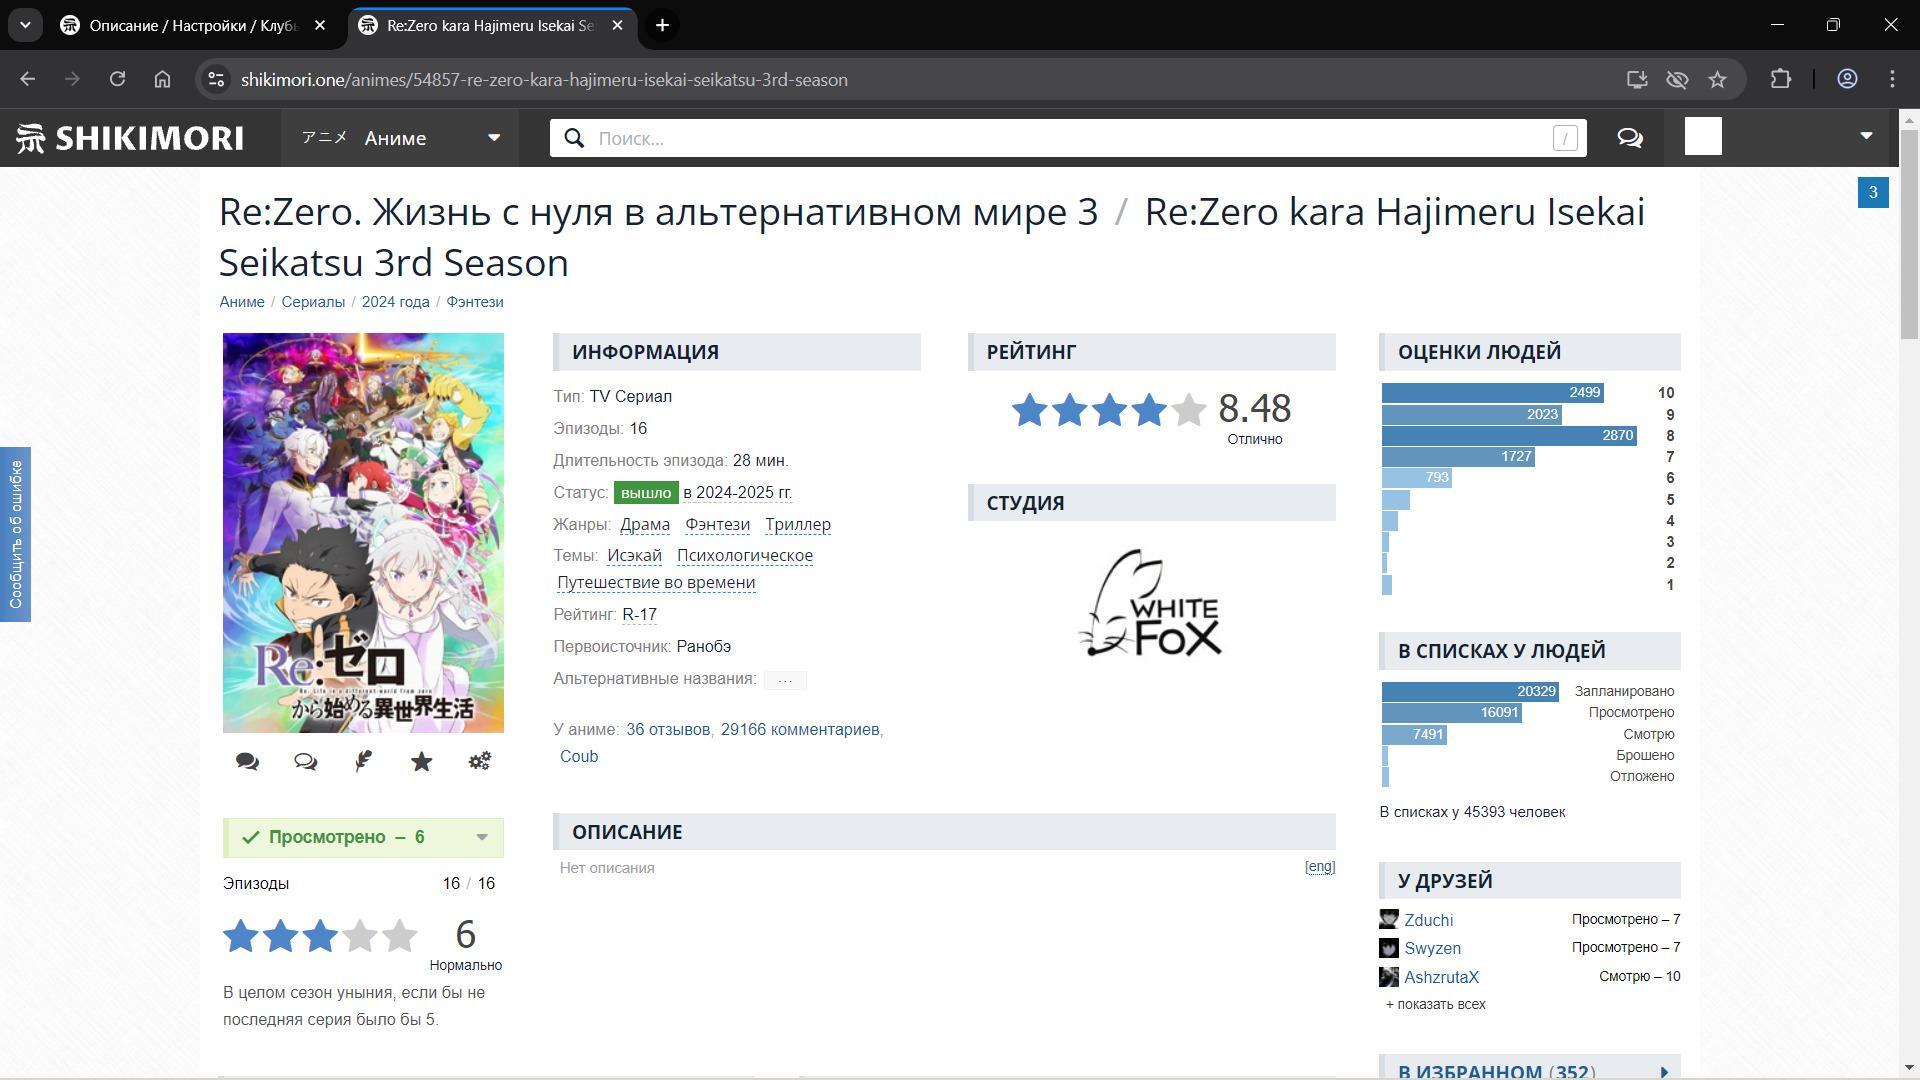Click the solid speech bubbles icon below the poster

coord(247,762)
